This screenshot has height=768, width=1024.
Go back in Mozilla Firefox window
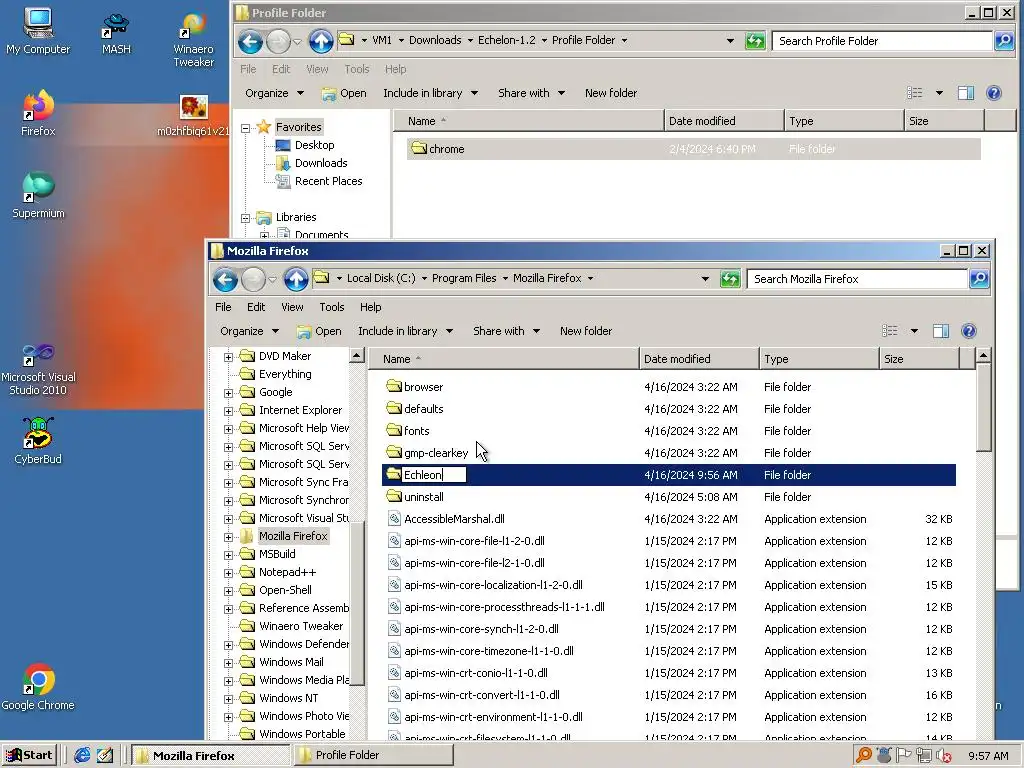pyautogui.click(x=225, y=280)
